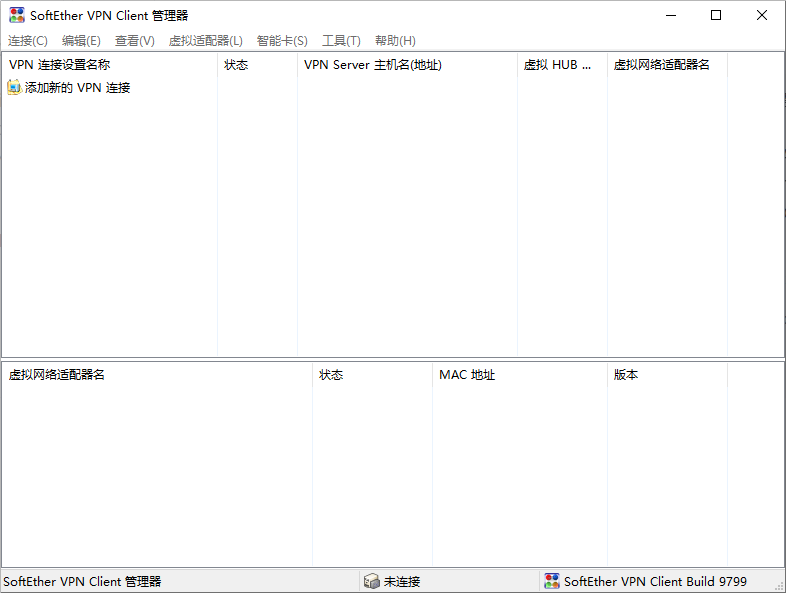Open the 虚拟适配器(L) menu
This screenshot has width=786, height=593.
point(206,41)
